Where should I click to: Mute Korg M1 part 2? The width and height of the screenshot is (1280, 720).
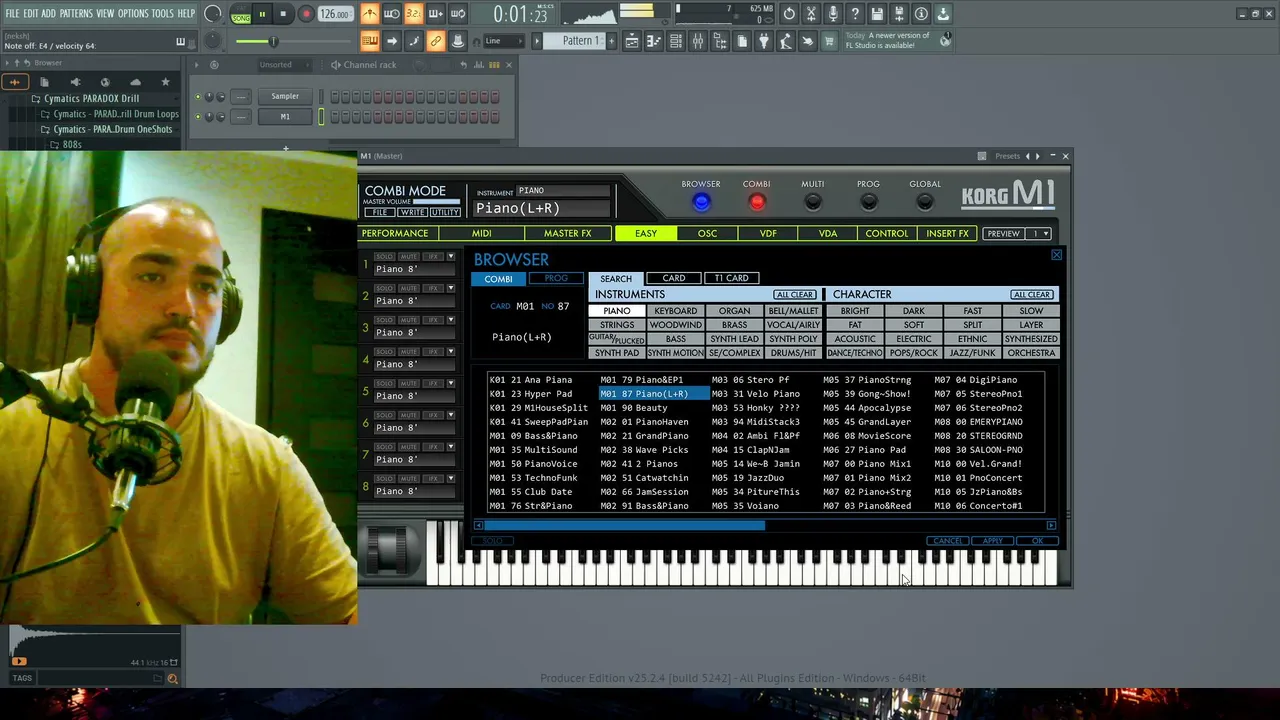[x=408, y=288]
